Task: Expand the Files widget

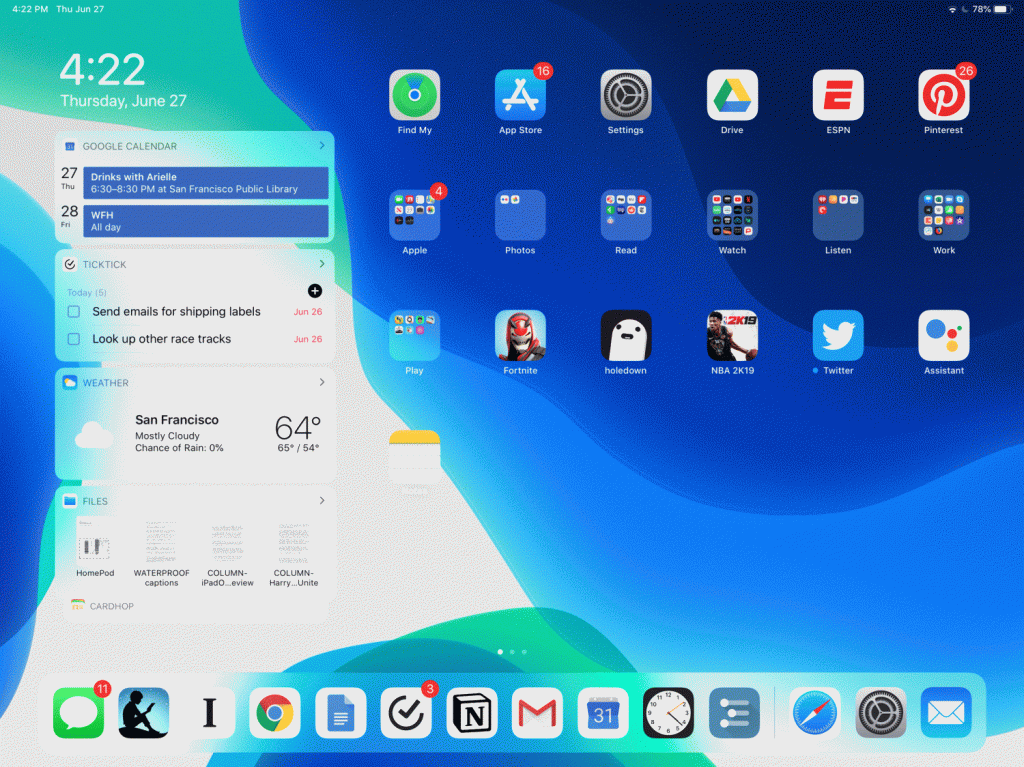Action: pos(322,500)
